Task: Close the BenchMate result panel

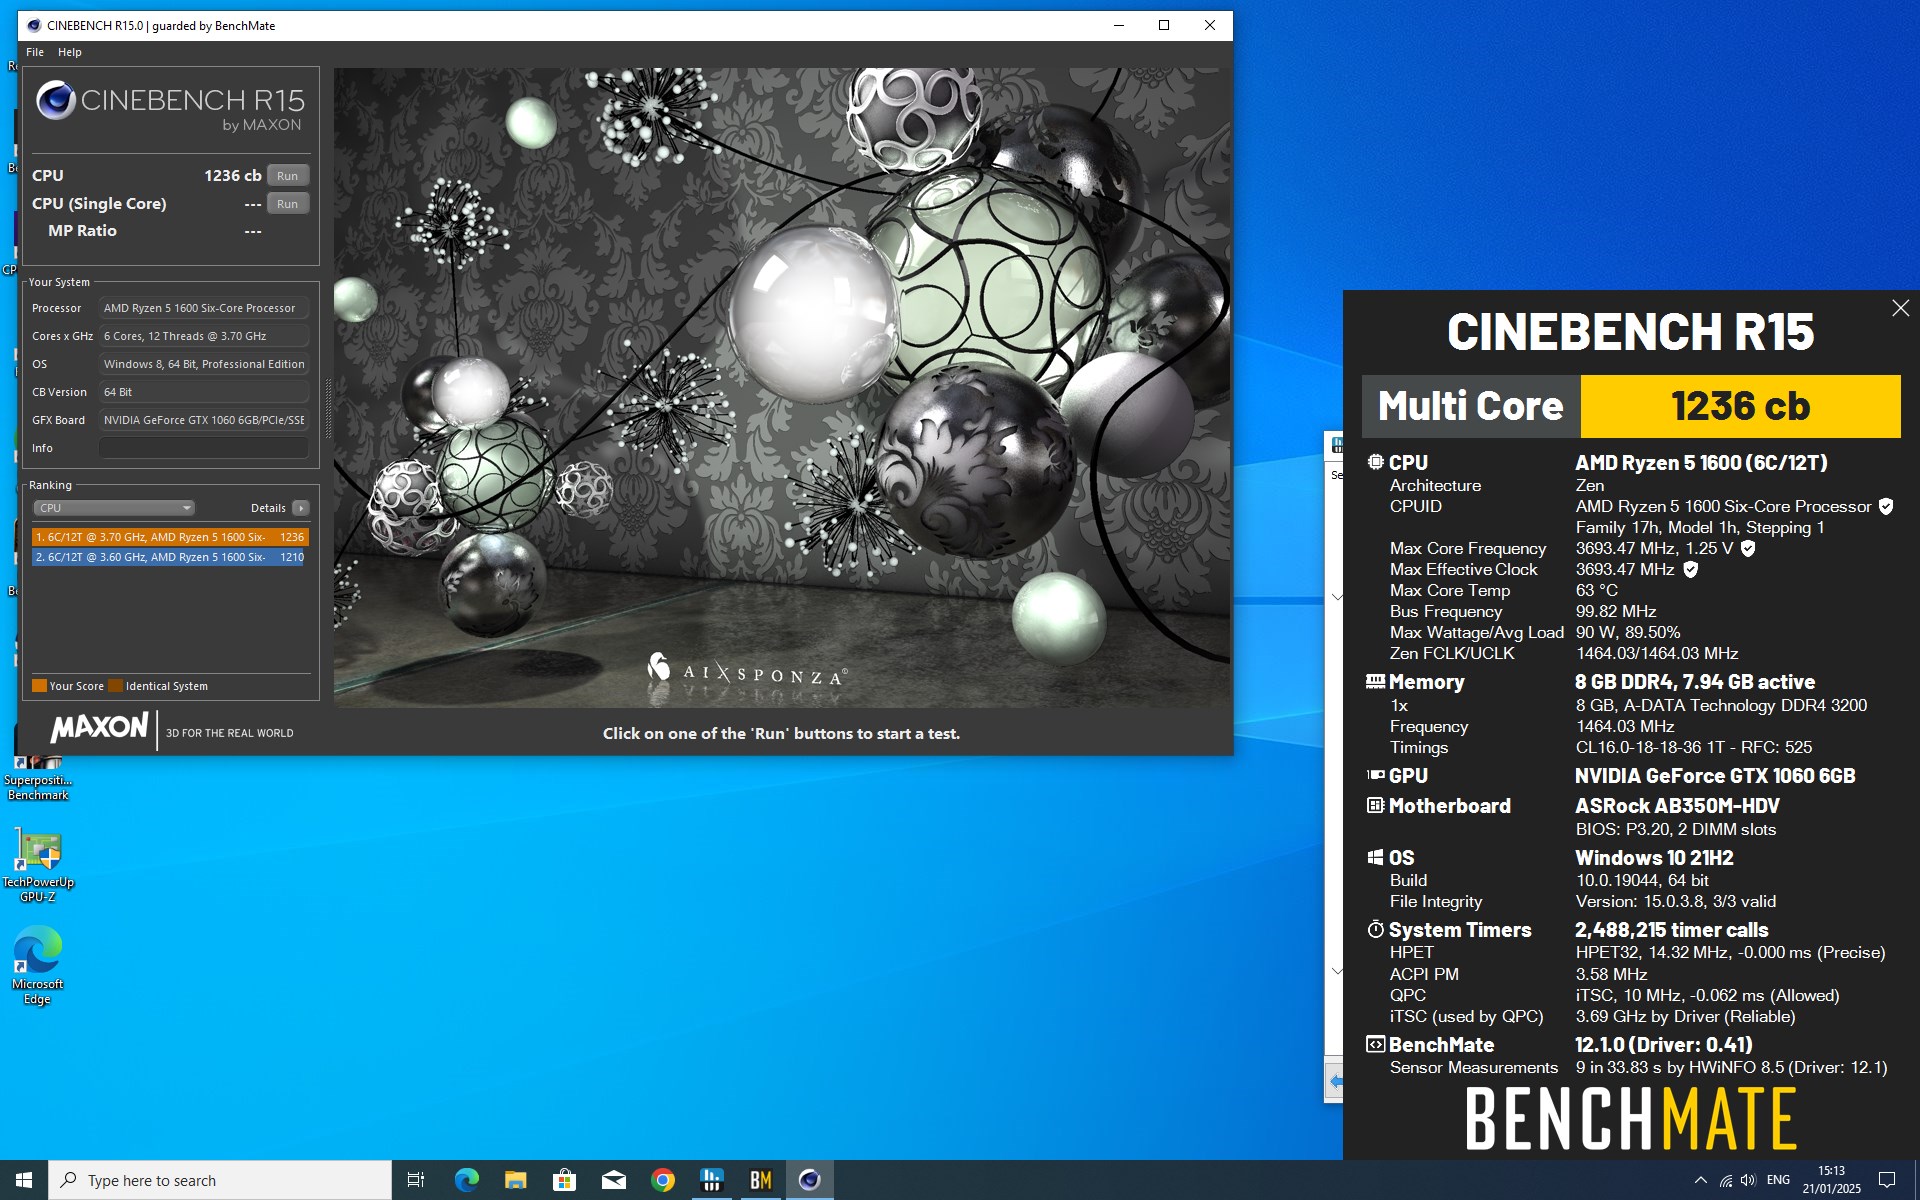Action: [x=1900, y=309]
